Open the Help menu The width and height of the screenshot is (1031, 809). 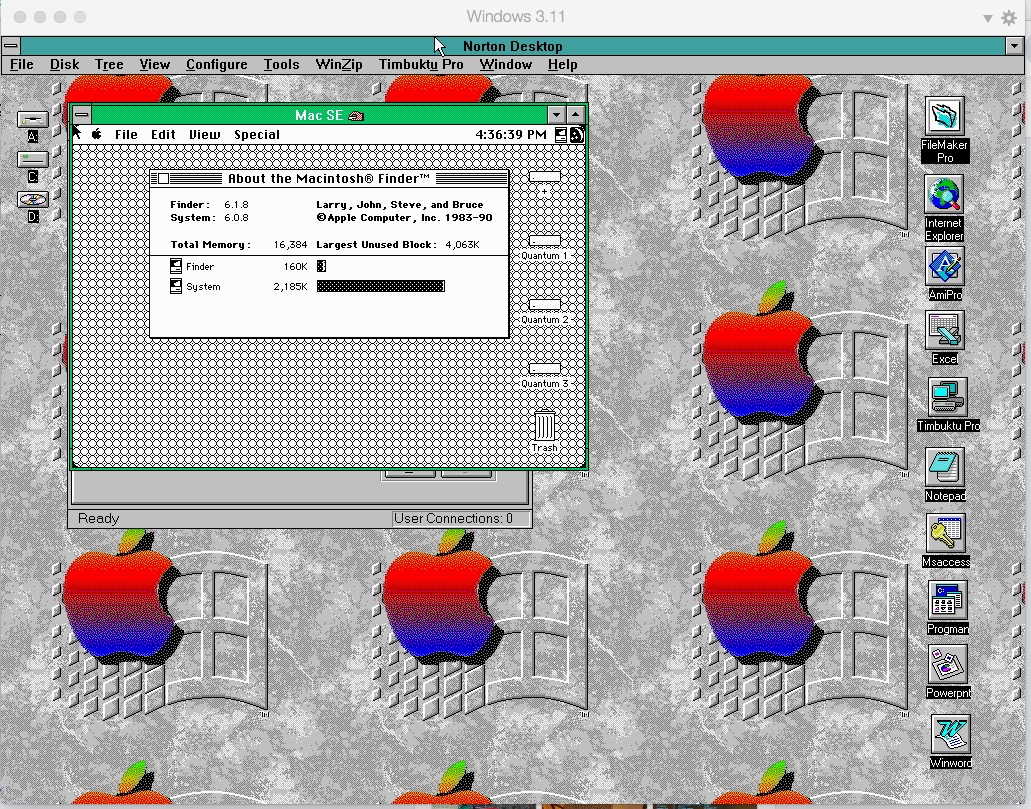pyautogui.click(x=562, y=64)
